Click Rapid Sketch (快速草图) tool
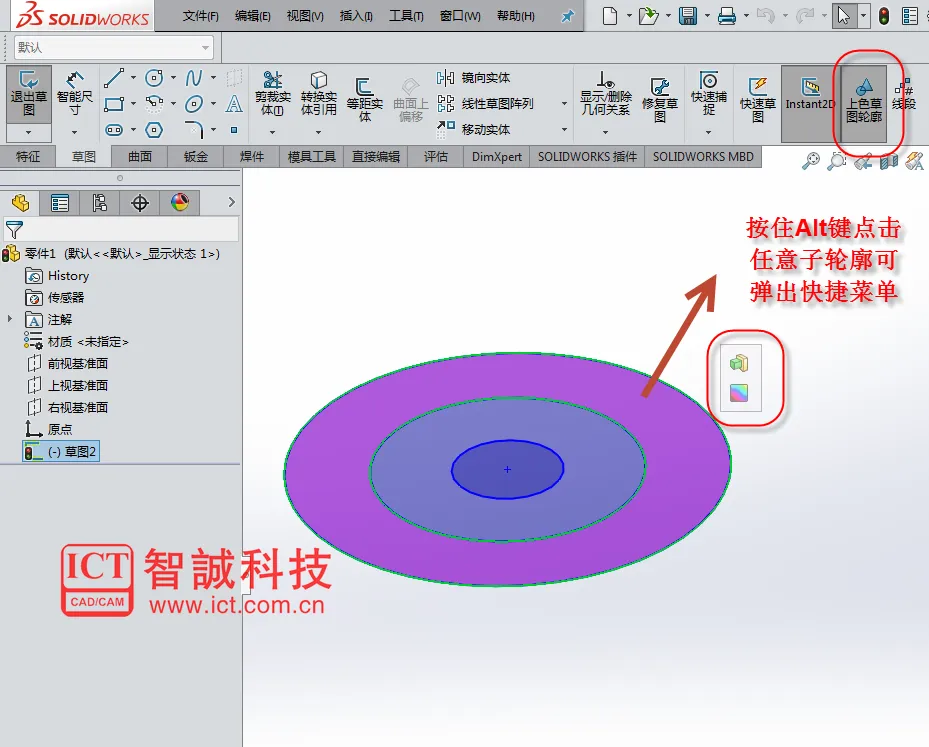 [x=758, y=101]
